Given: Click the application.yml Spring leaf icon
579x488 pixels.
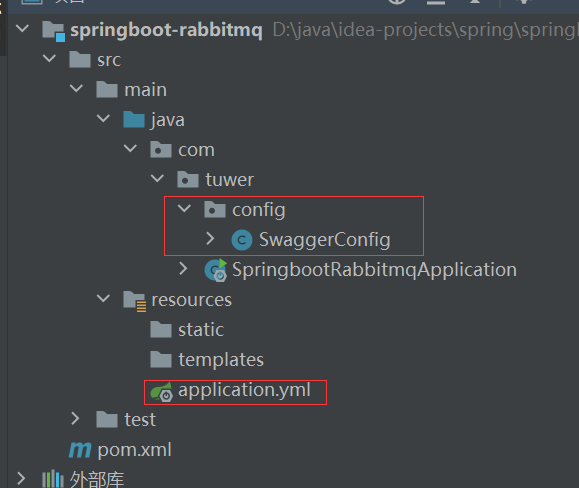Looking at the screenshot, I should (161, 392).
